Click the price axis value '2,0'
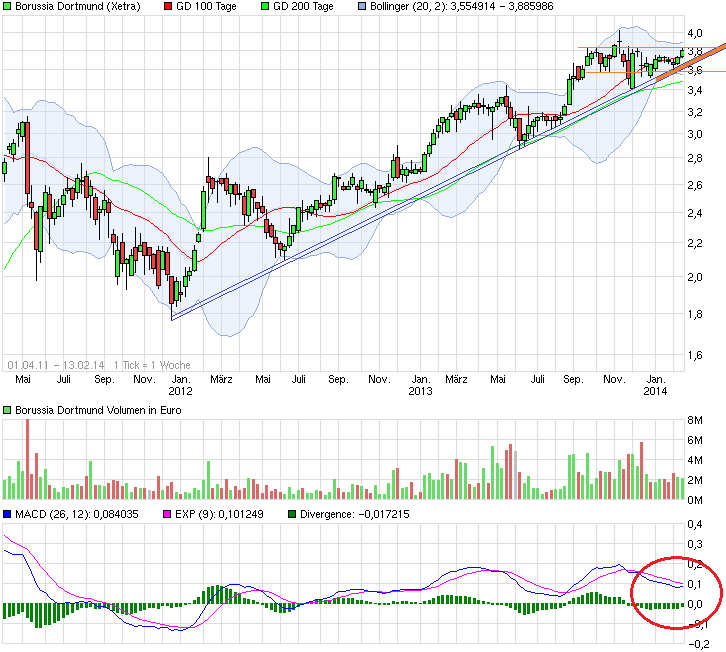 [x=695, y=277]
